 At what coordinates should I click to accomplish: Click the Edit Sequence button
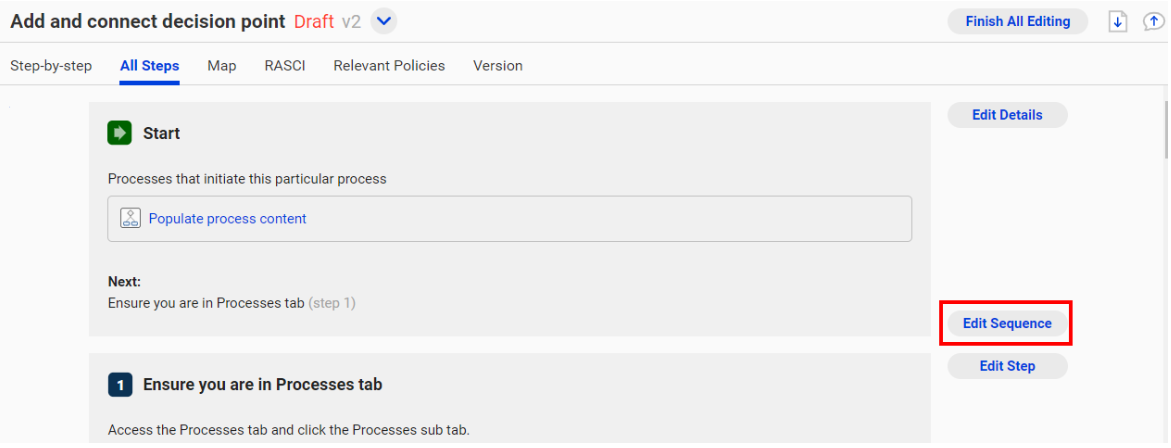1007,323
